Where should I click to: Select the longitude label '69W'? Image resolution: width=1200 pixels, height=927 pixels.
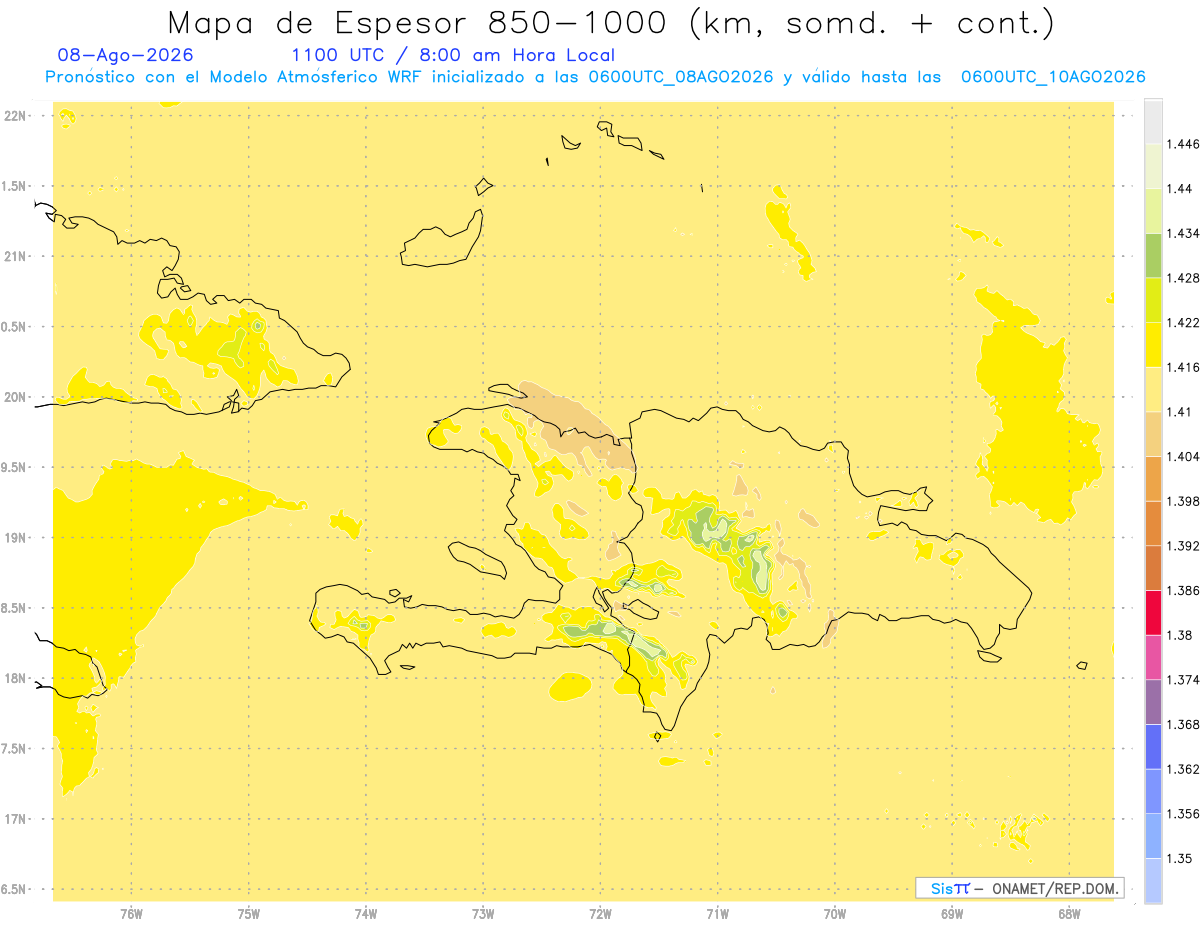point(952,914)
